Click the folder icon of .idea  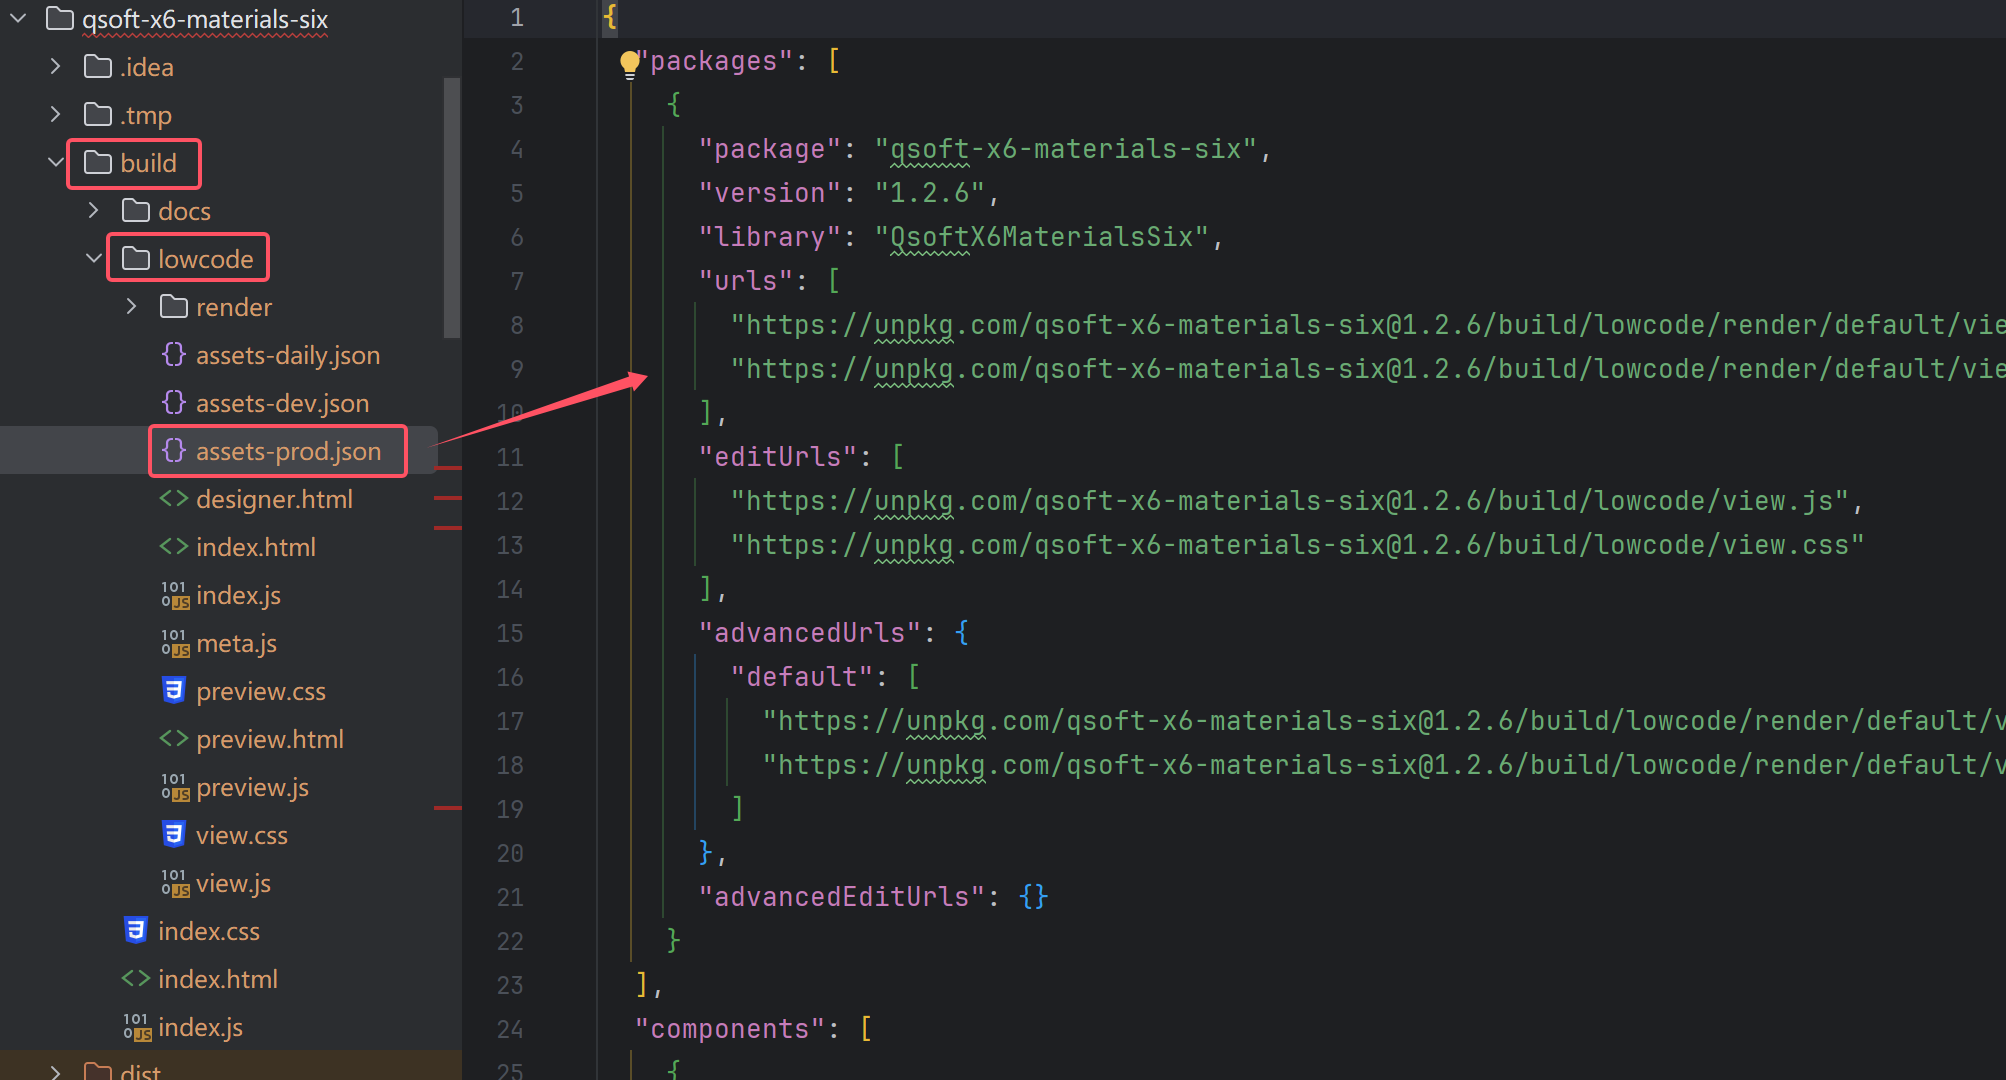click(x=98, y=67)
